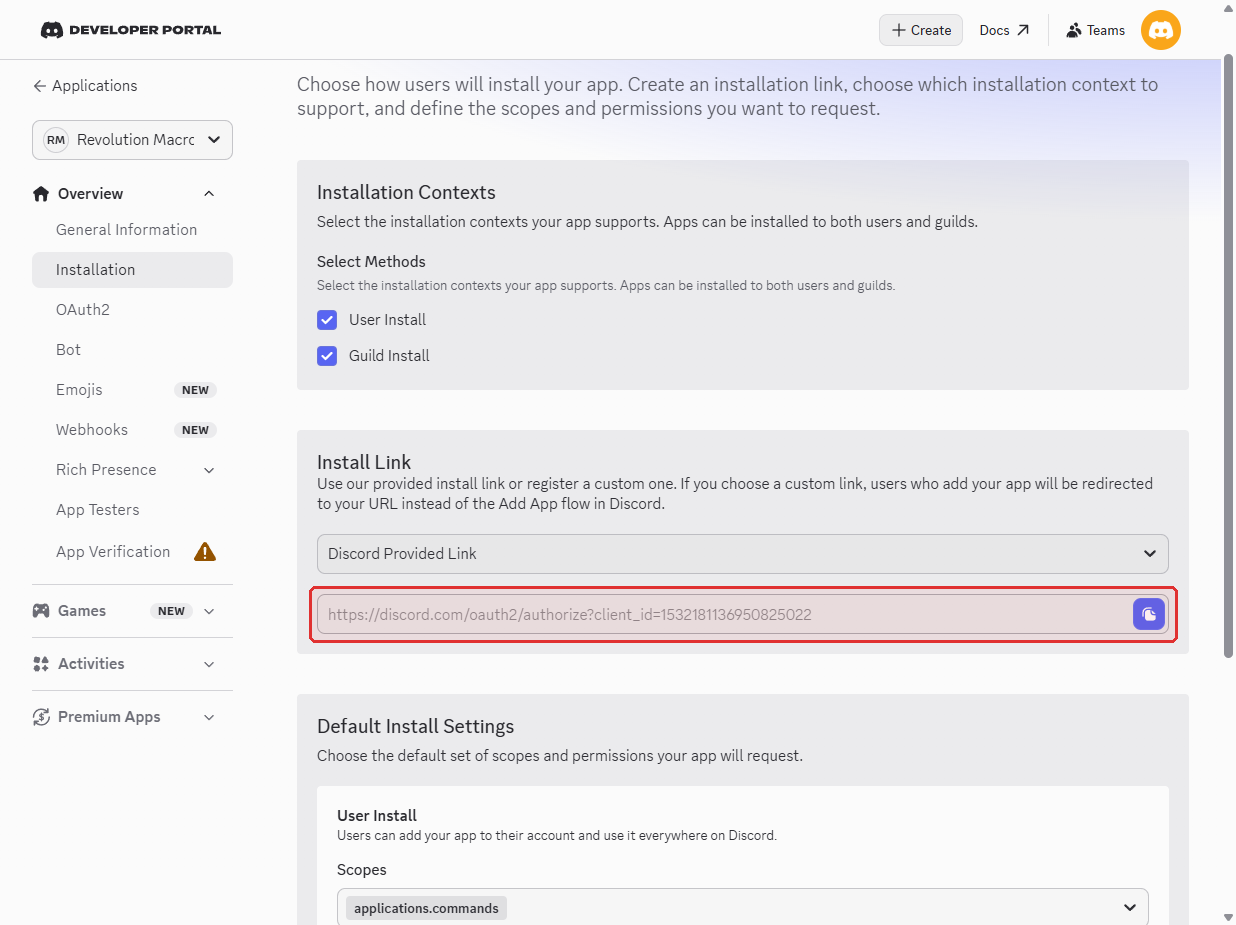Click the Install Link heading
1236x925 pixels.
364,462
